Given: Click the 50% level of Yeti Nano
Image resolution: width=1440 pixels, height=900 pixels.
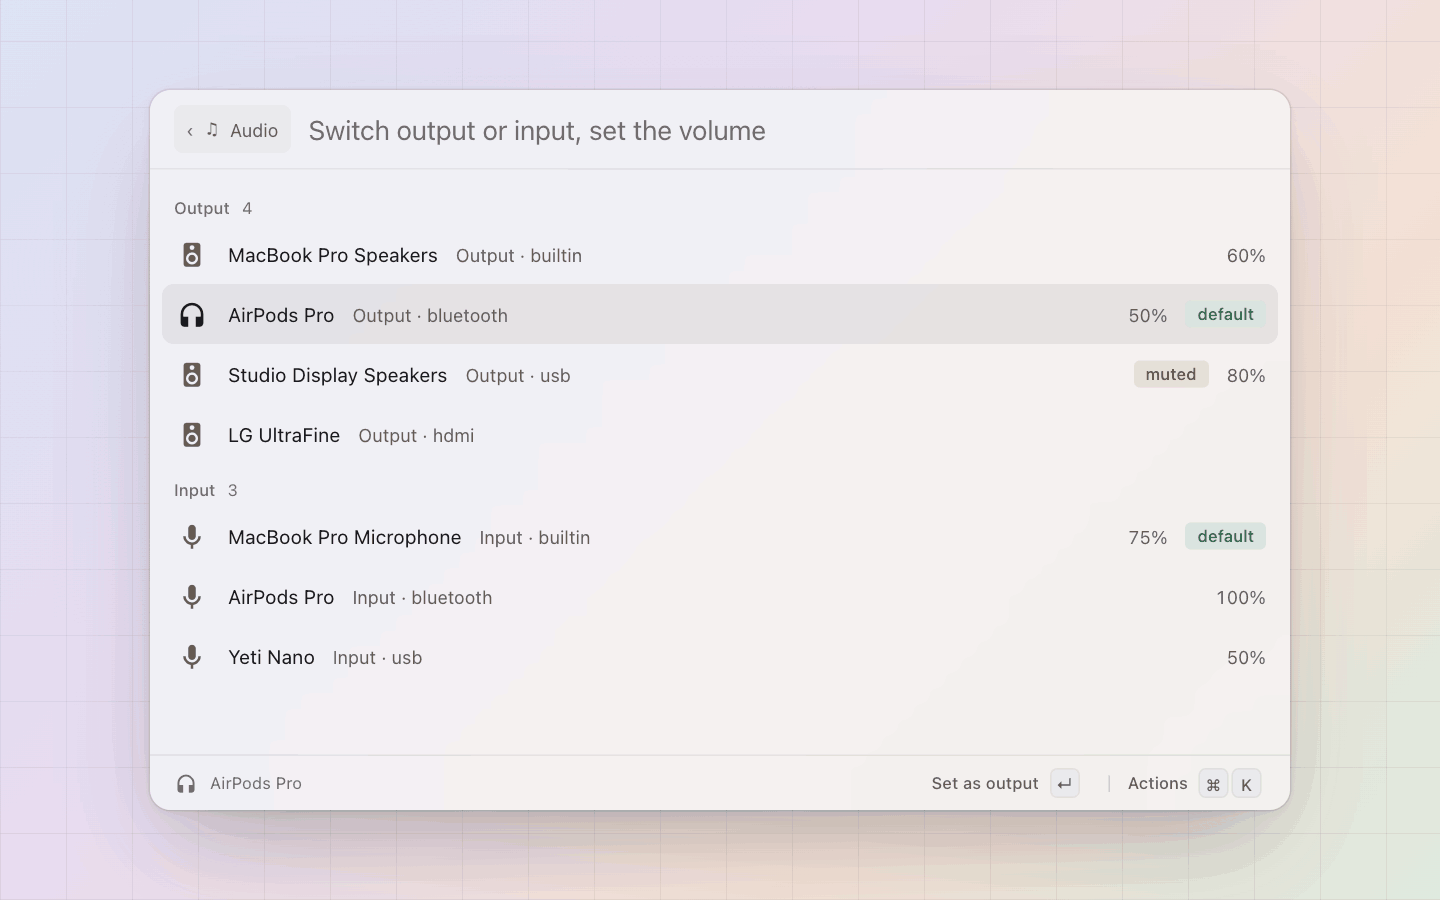Looking at the screenshot, I should pyautogui.click(x=1246, y=658).
